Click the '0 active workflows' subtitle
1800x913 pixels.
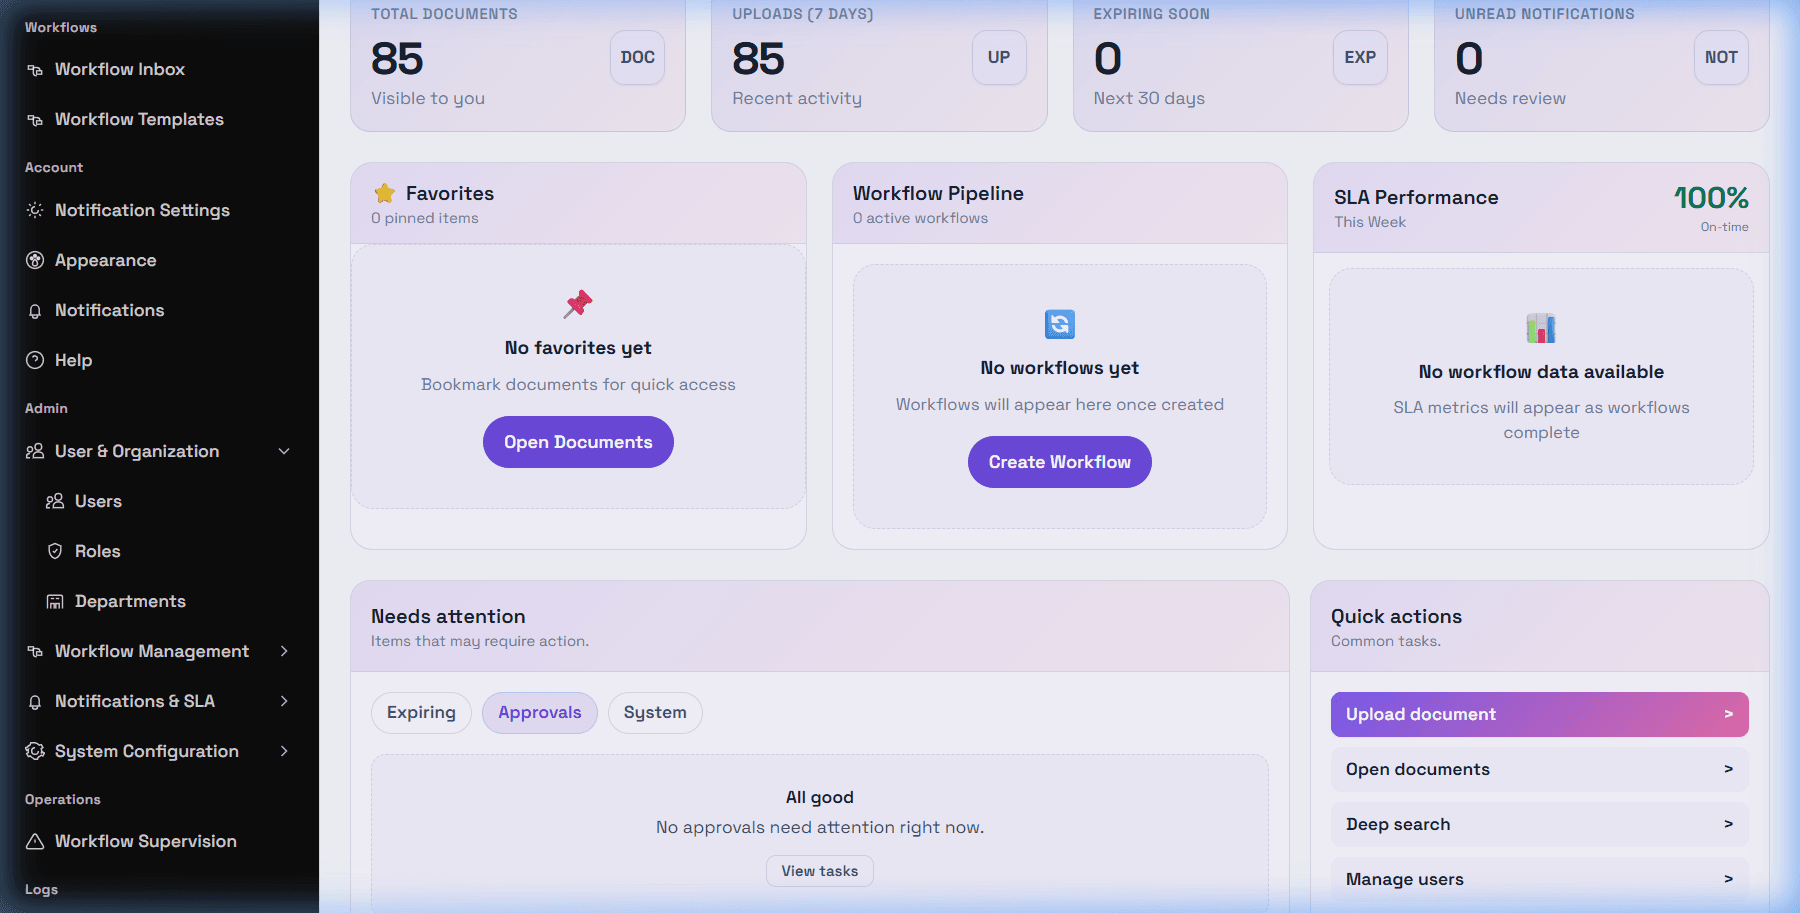pos(920,218)
